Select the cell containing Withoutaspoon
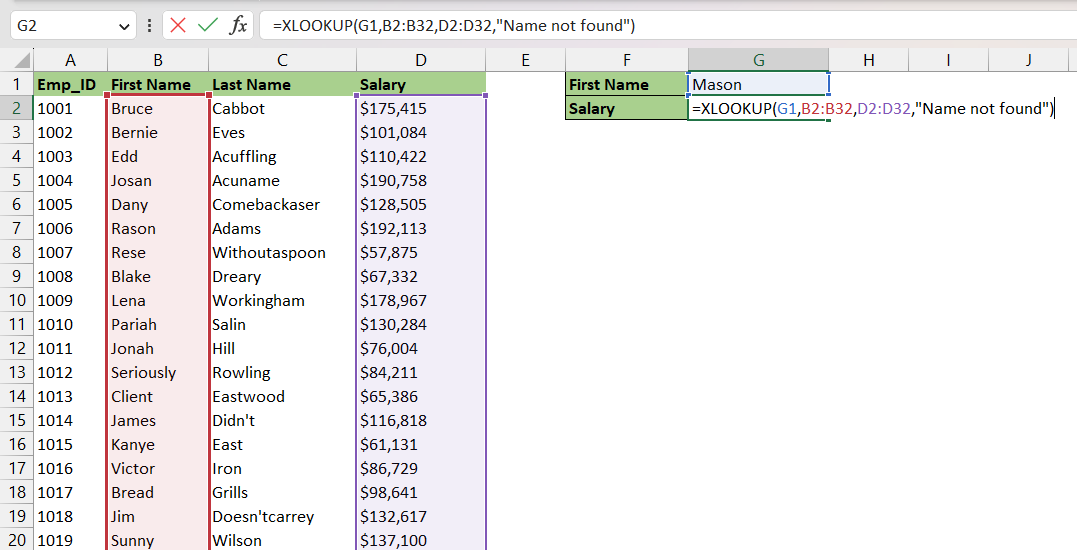The image size is (1077, 550). (x=282, y=253)
